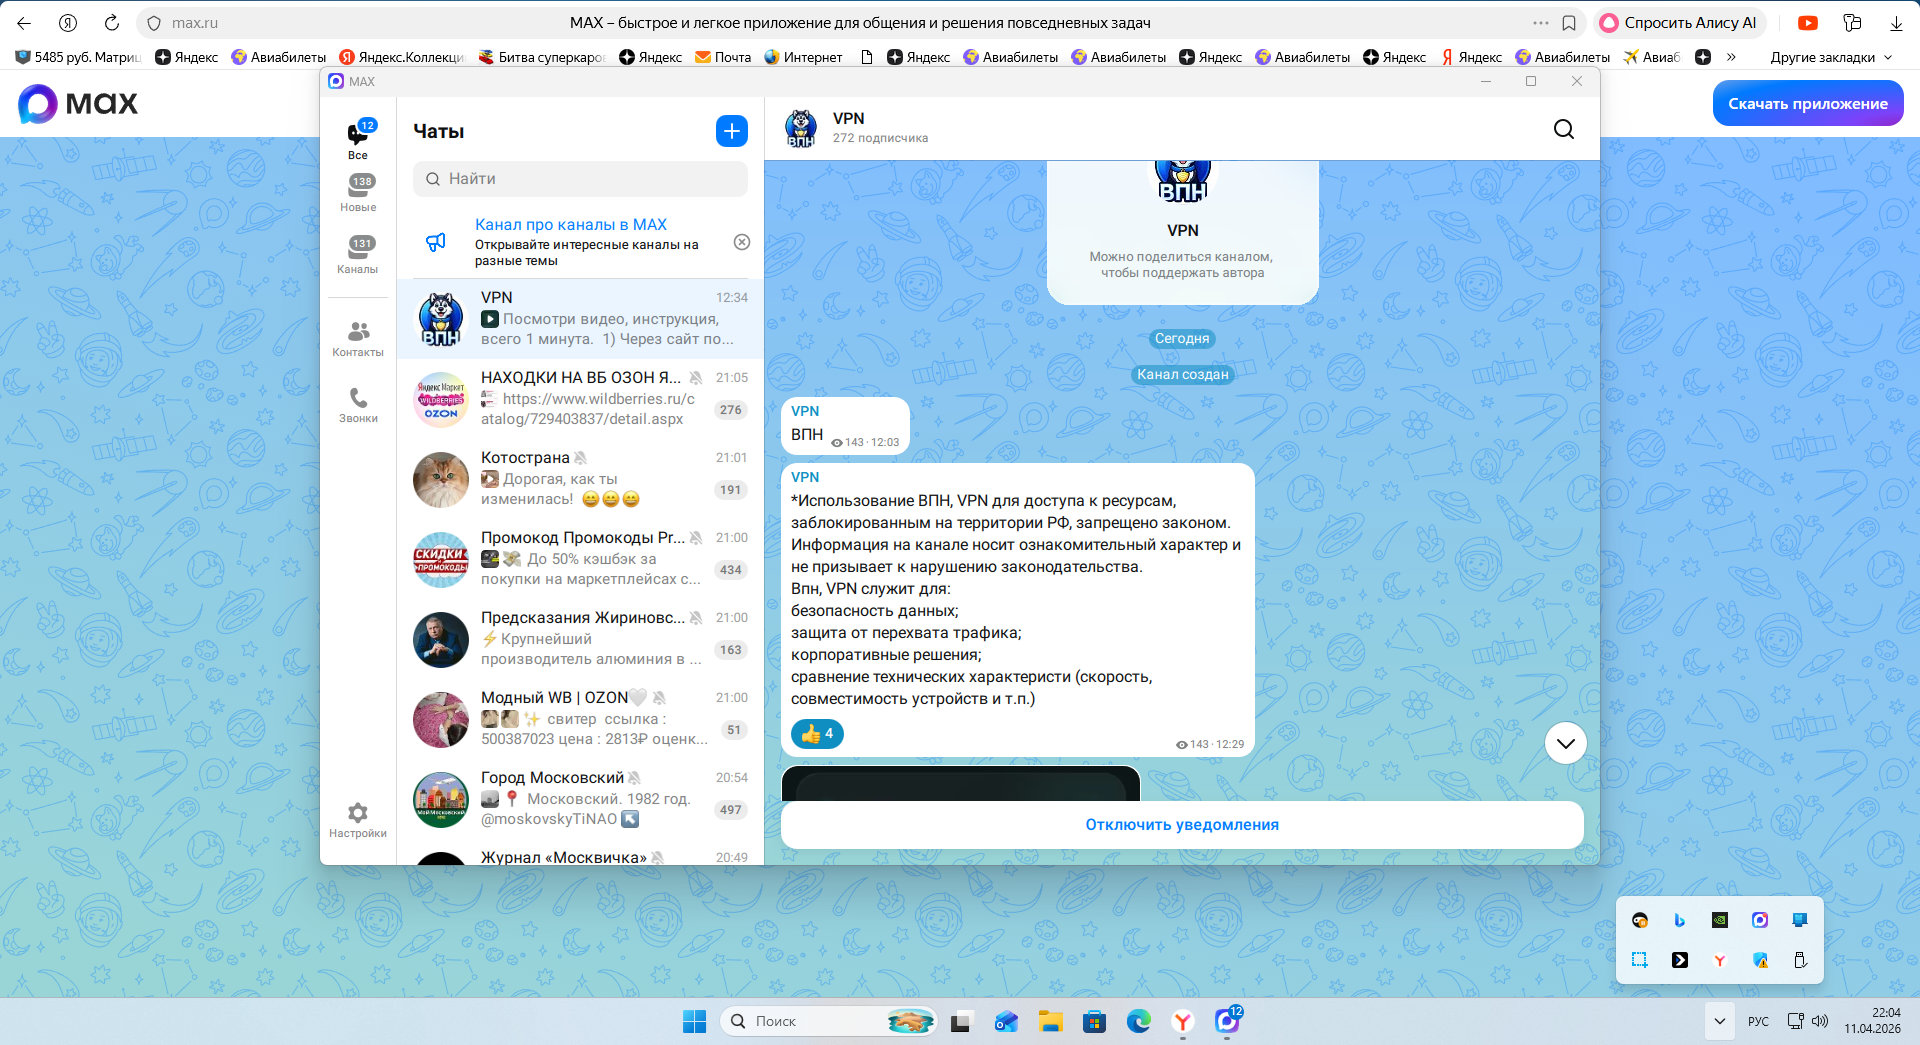Dismiss the 'Канал про каналы в MAX' banner
The image size is (1920, 1045).
(x=742, y=242)
